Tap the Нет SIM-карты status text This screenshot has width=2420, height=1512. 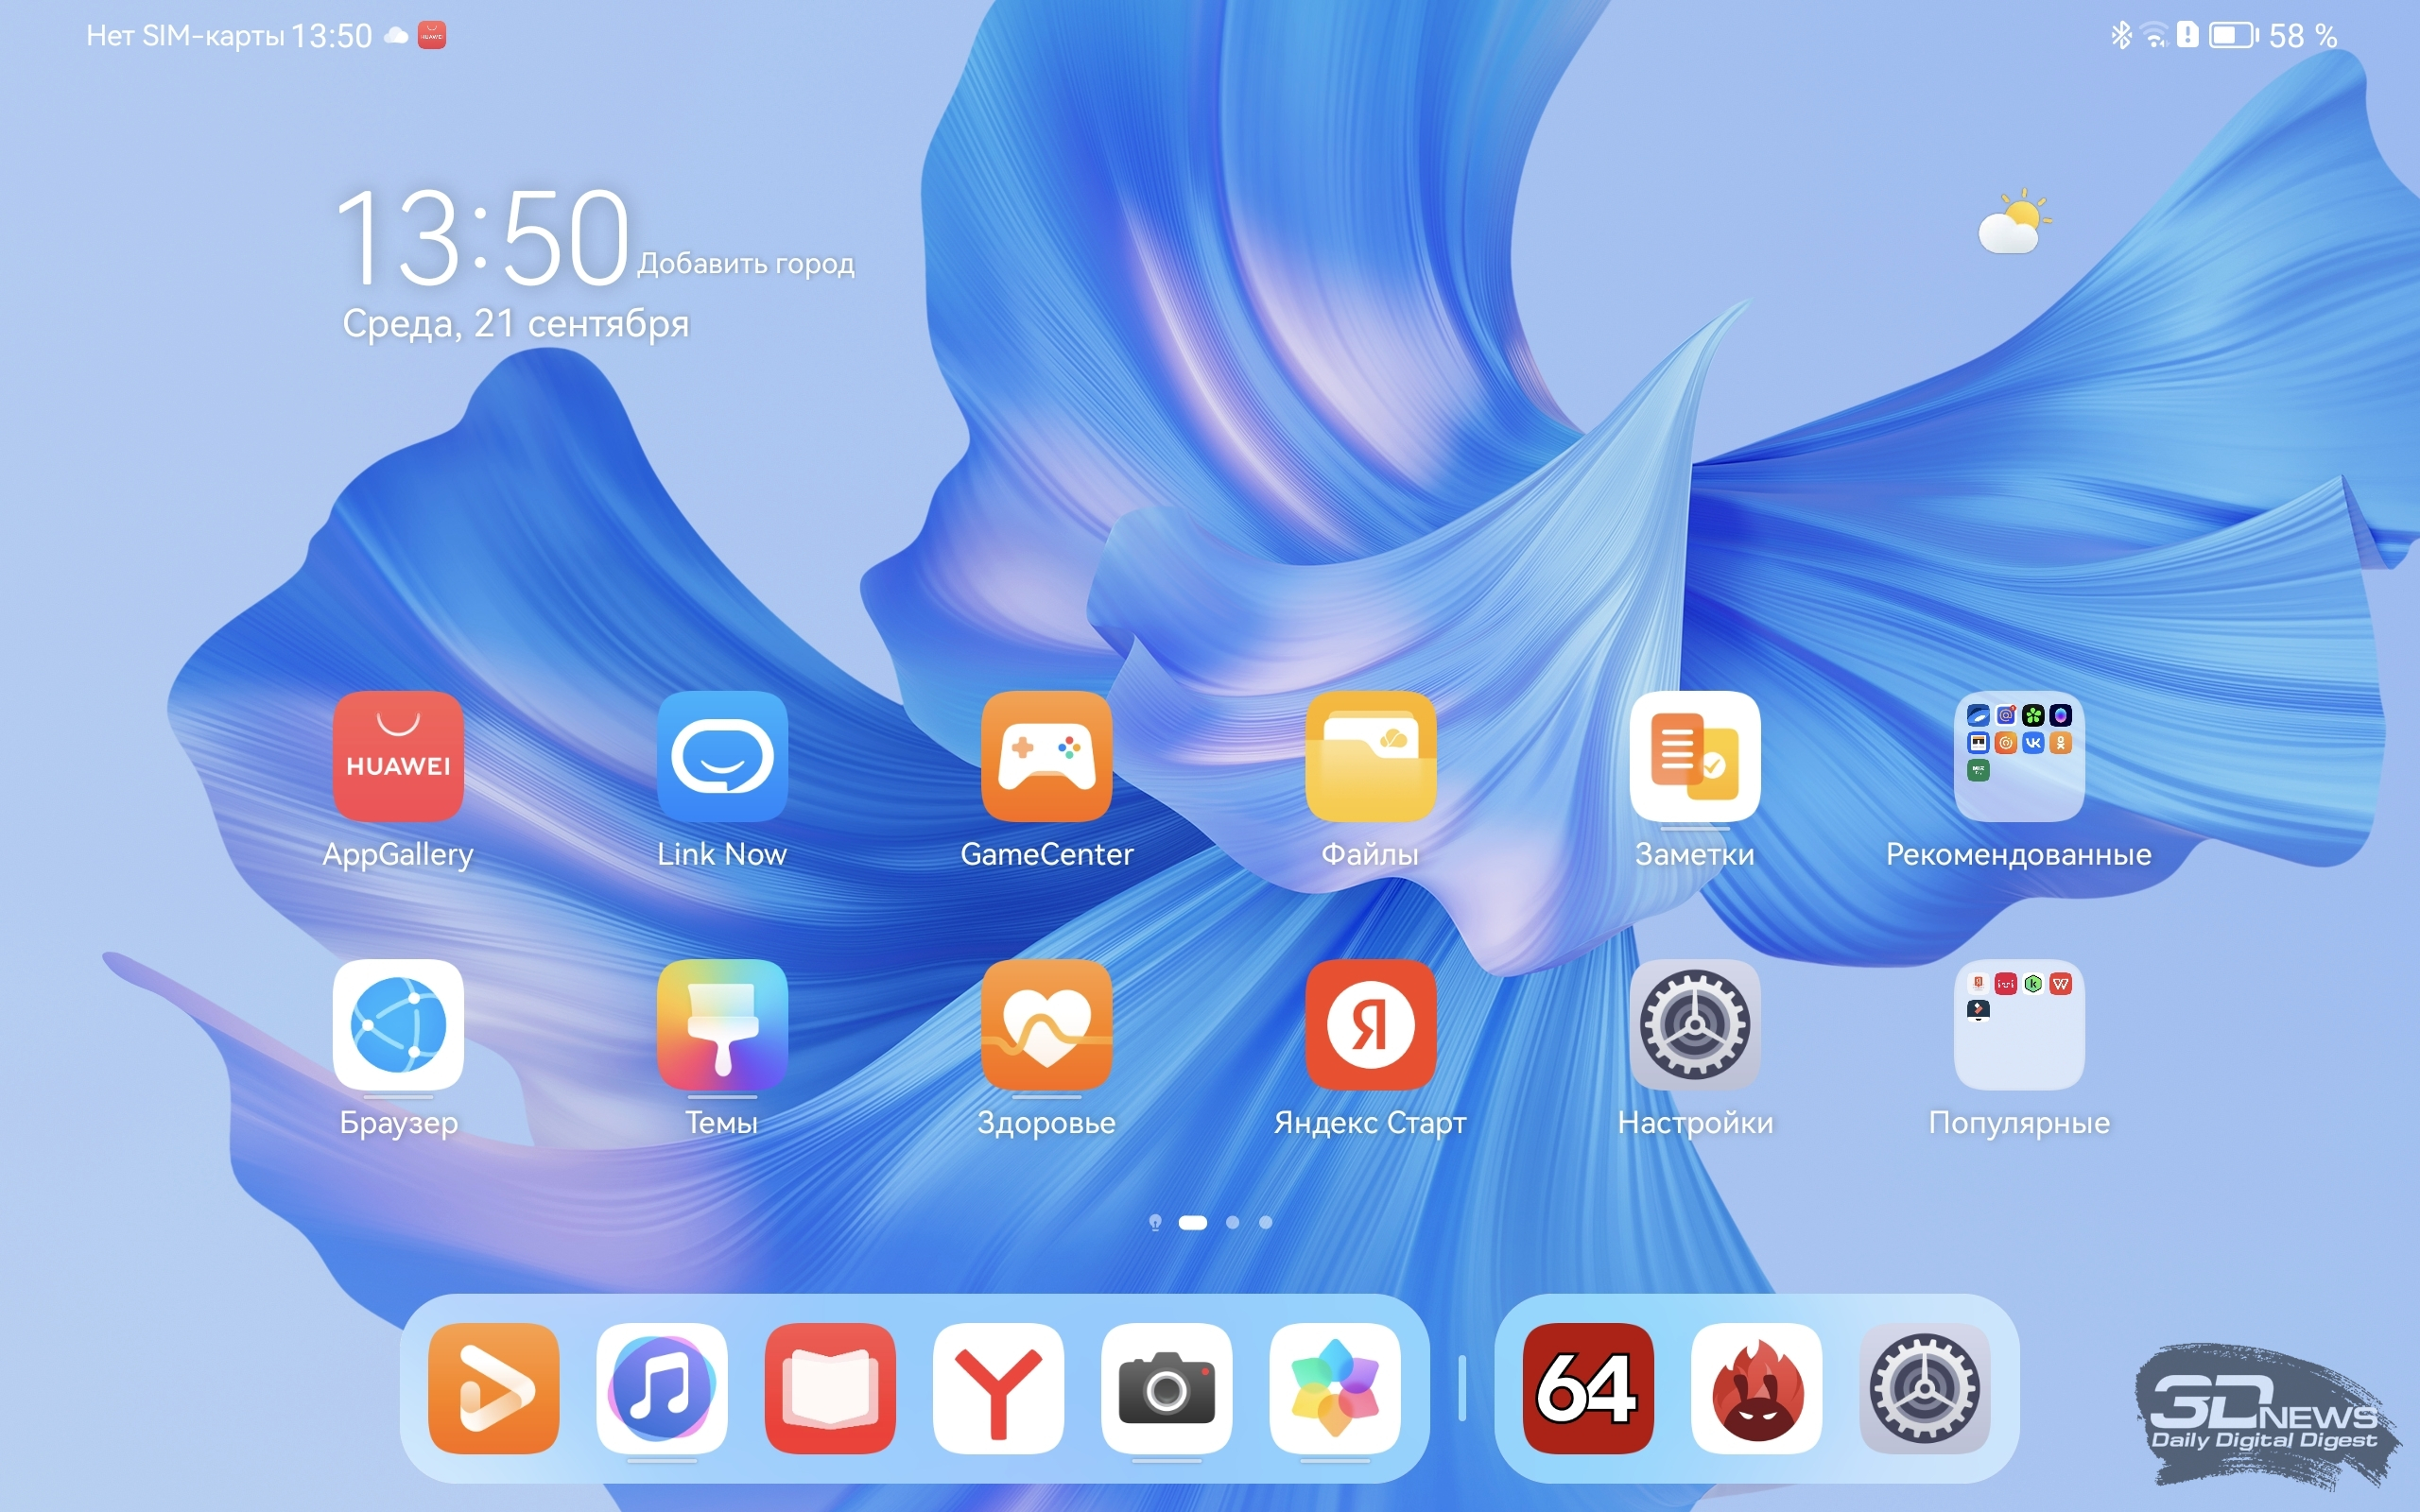pyautogui.click(x=185, y=36)
